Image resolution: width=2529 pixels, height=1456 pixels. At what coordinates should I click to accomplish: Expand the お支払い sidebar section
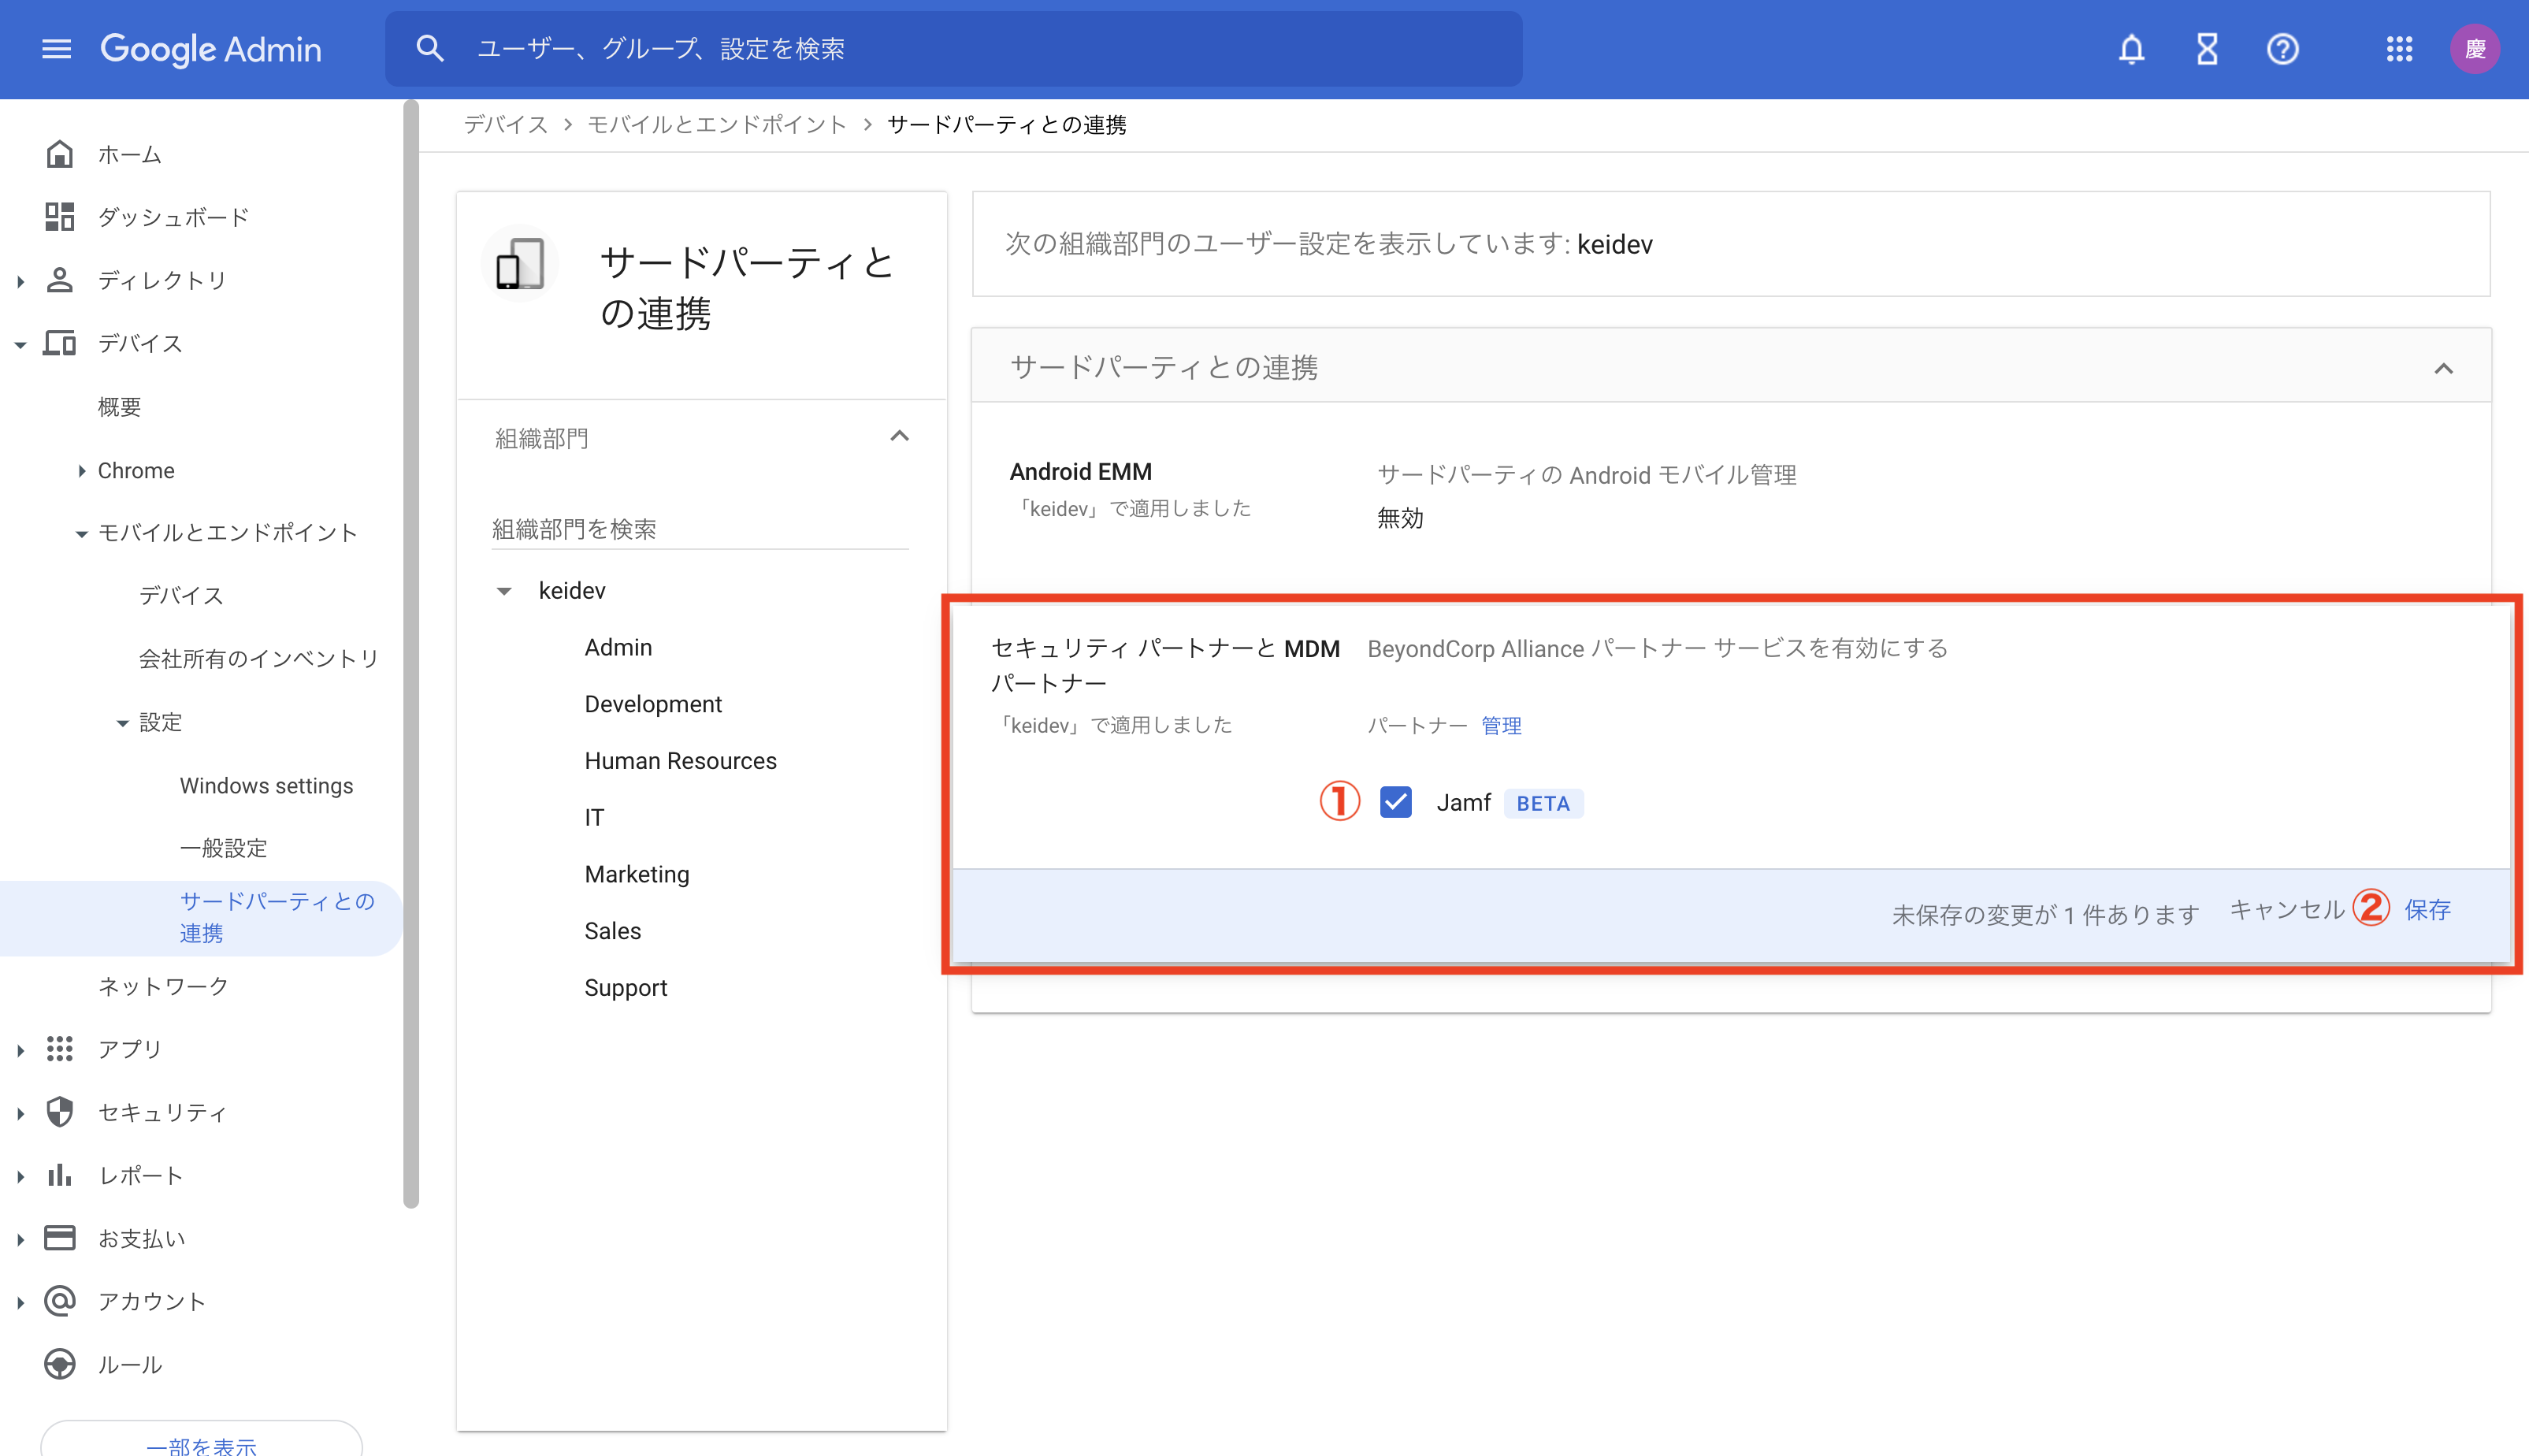(x=20, y=1239)
